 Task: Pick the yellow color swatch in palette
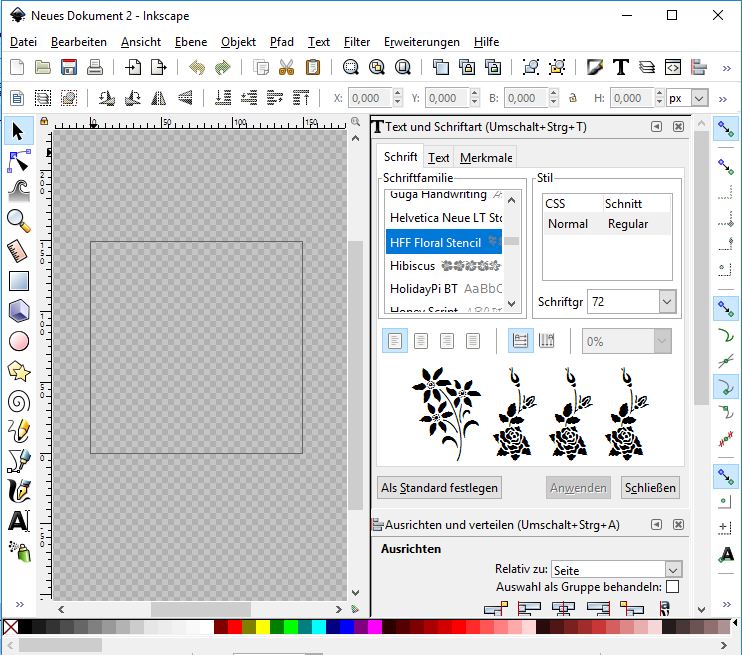pyautogui.click(x=263, y=627)
